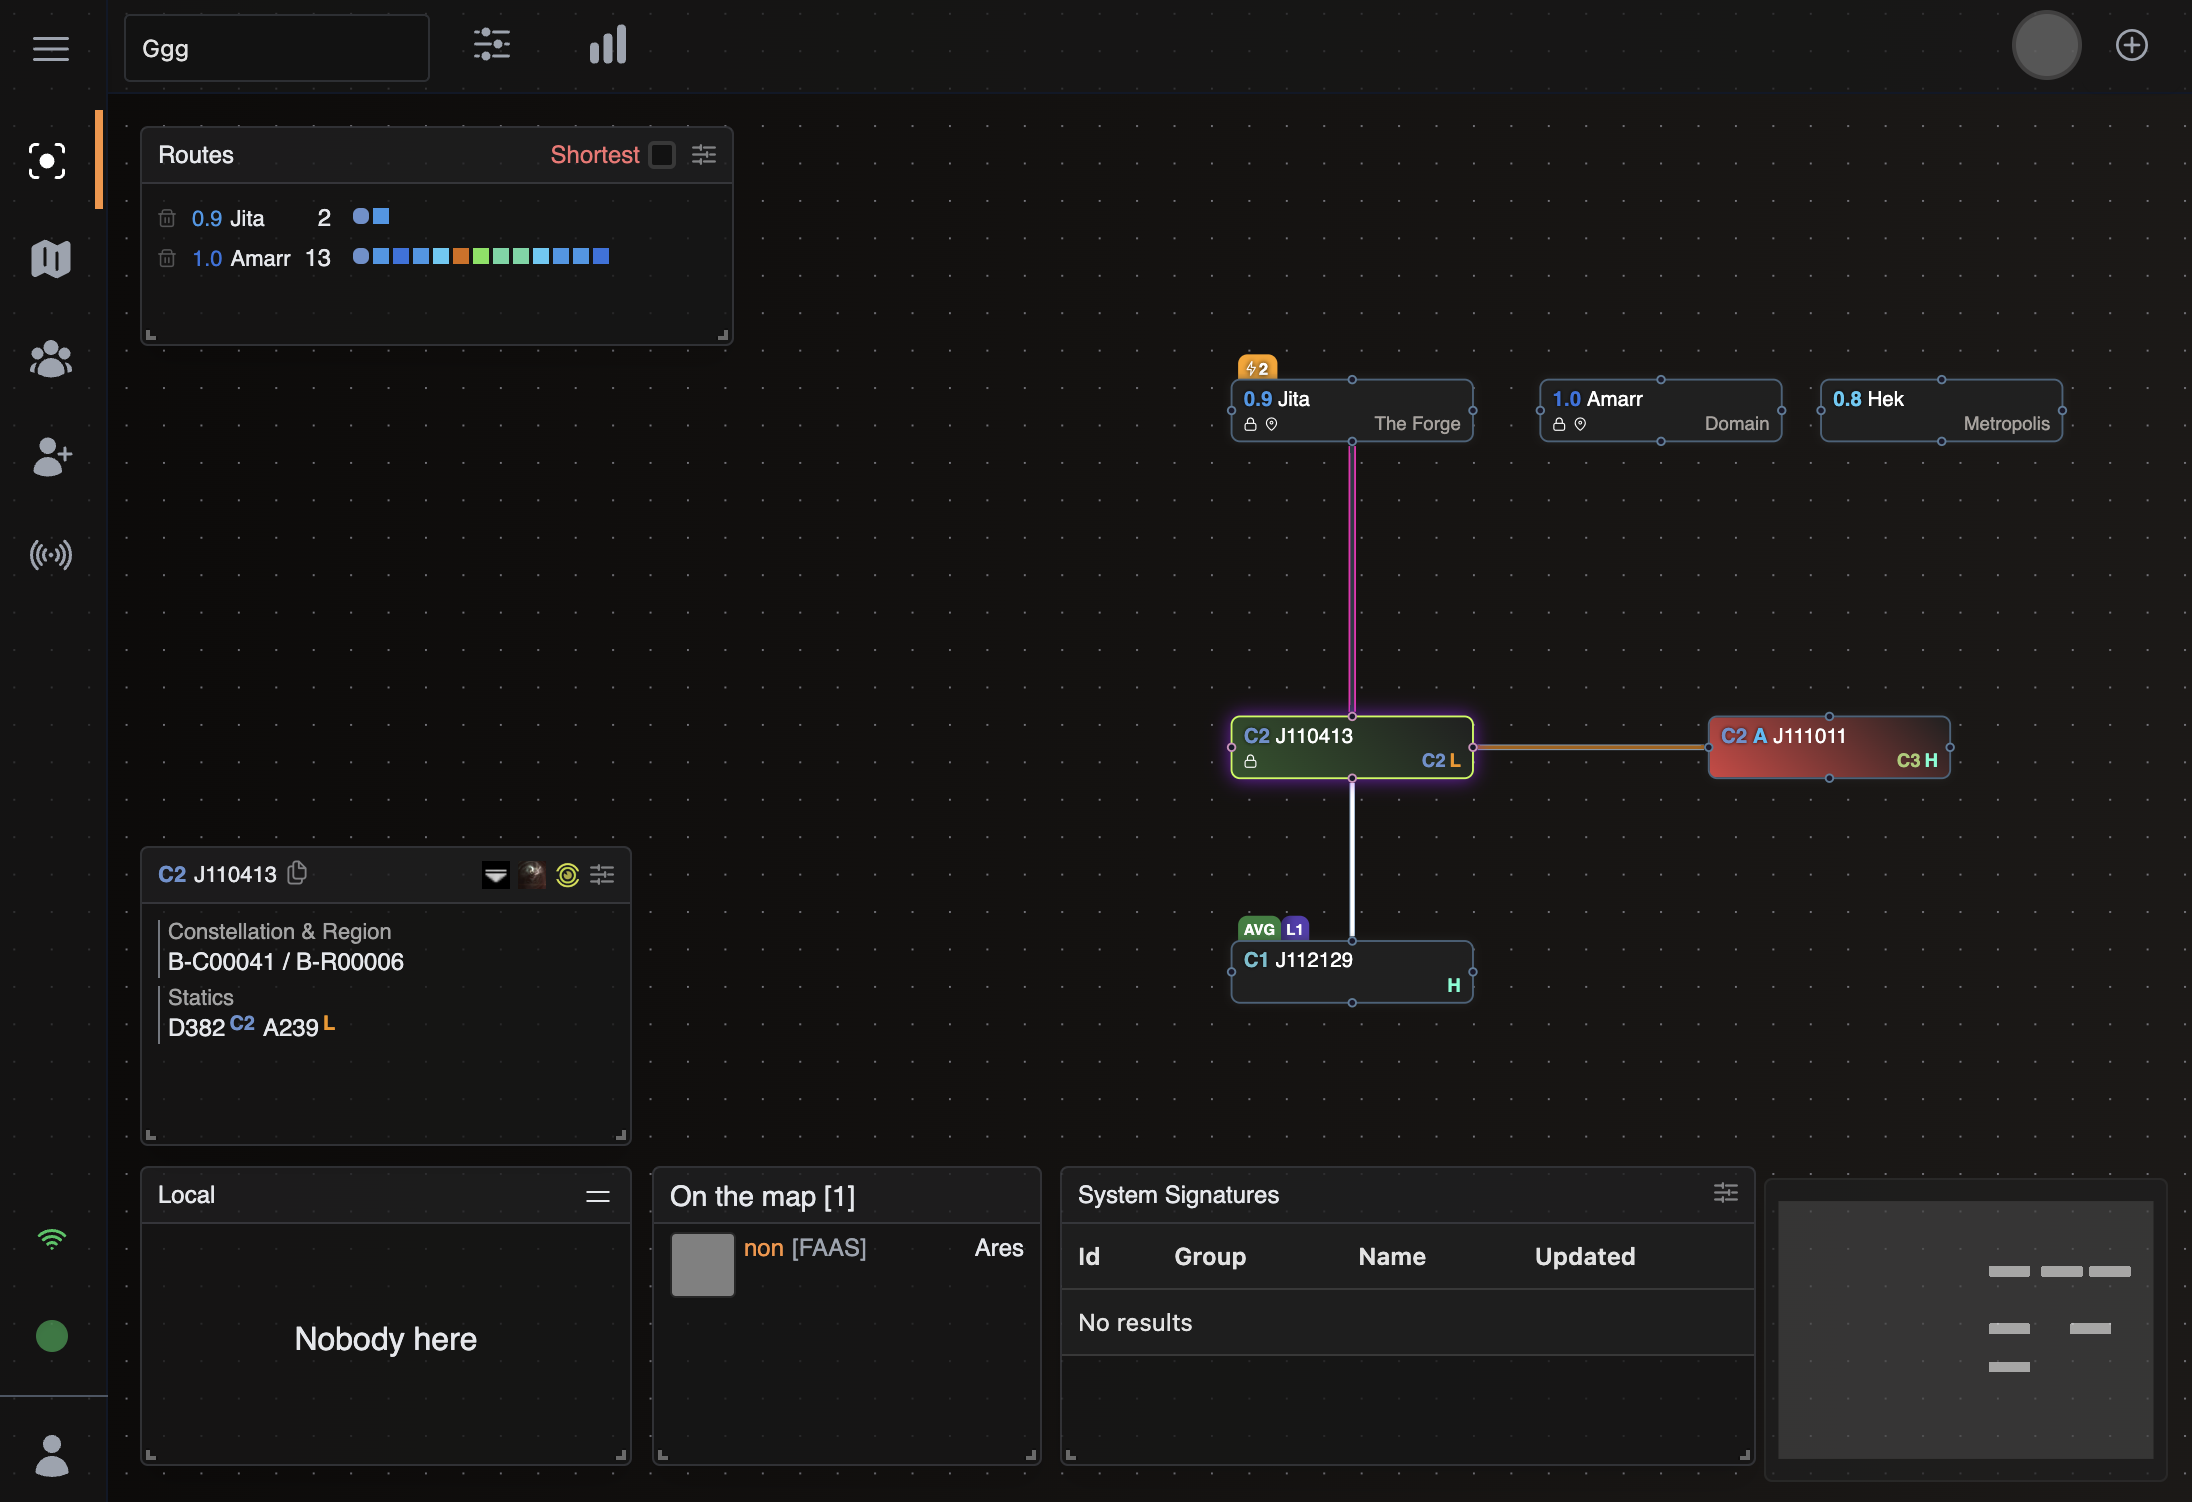Expand the collapse arrow in system info panel
The width and height of the screenshot is (2192, 1502).
496,874
